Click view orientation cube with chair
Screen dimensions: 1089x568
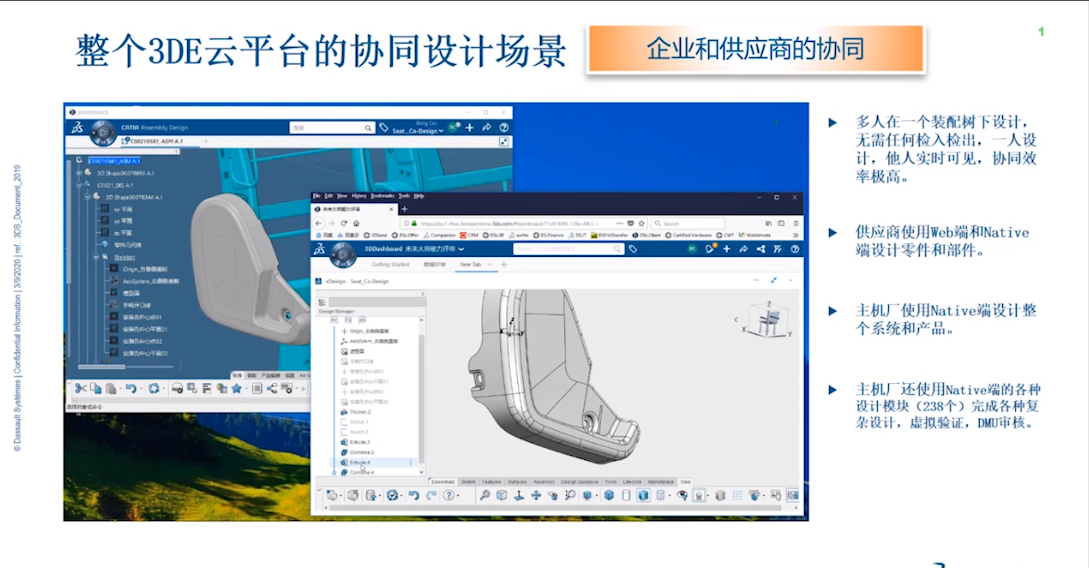(767, 321)
